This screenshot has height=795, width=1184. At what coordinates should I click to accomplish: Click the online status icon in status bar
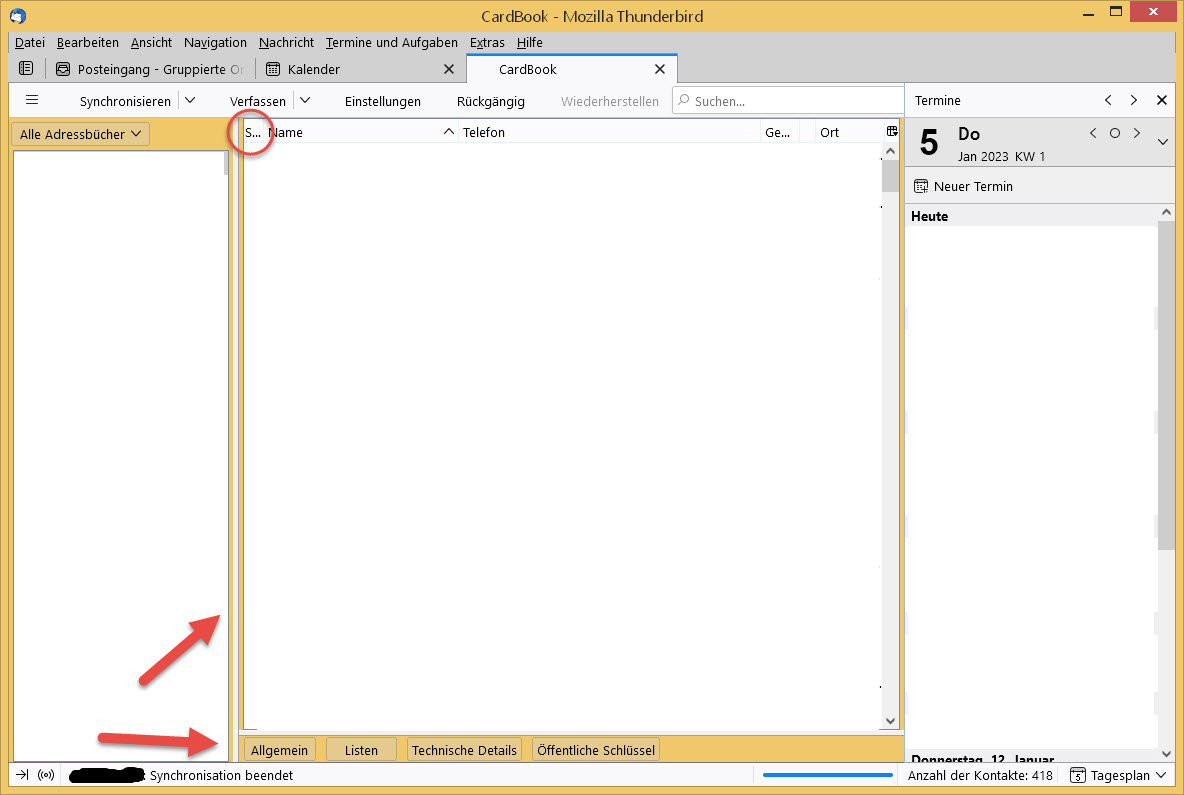(46, 775)
